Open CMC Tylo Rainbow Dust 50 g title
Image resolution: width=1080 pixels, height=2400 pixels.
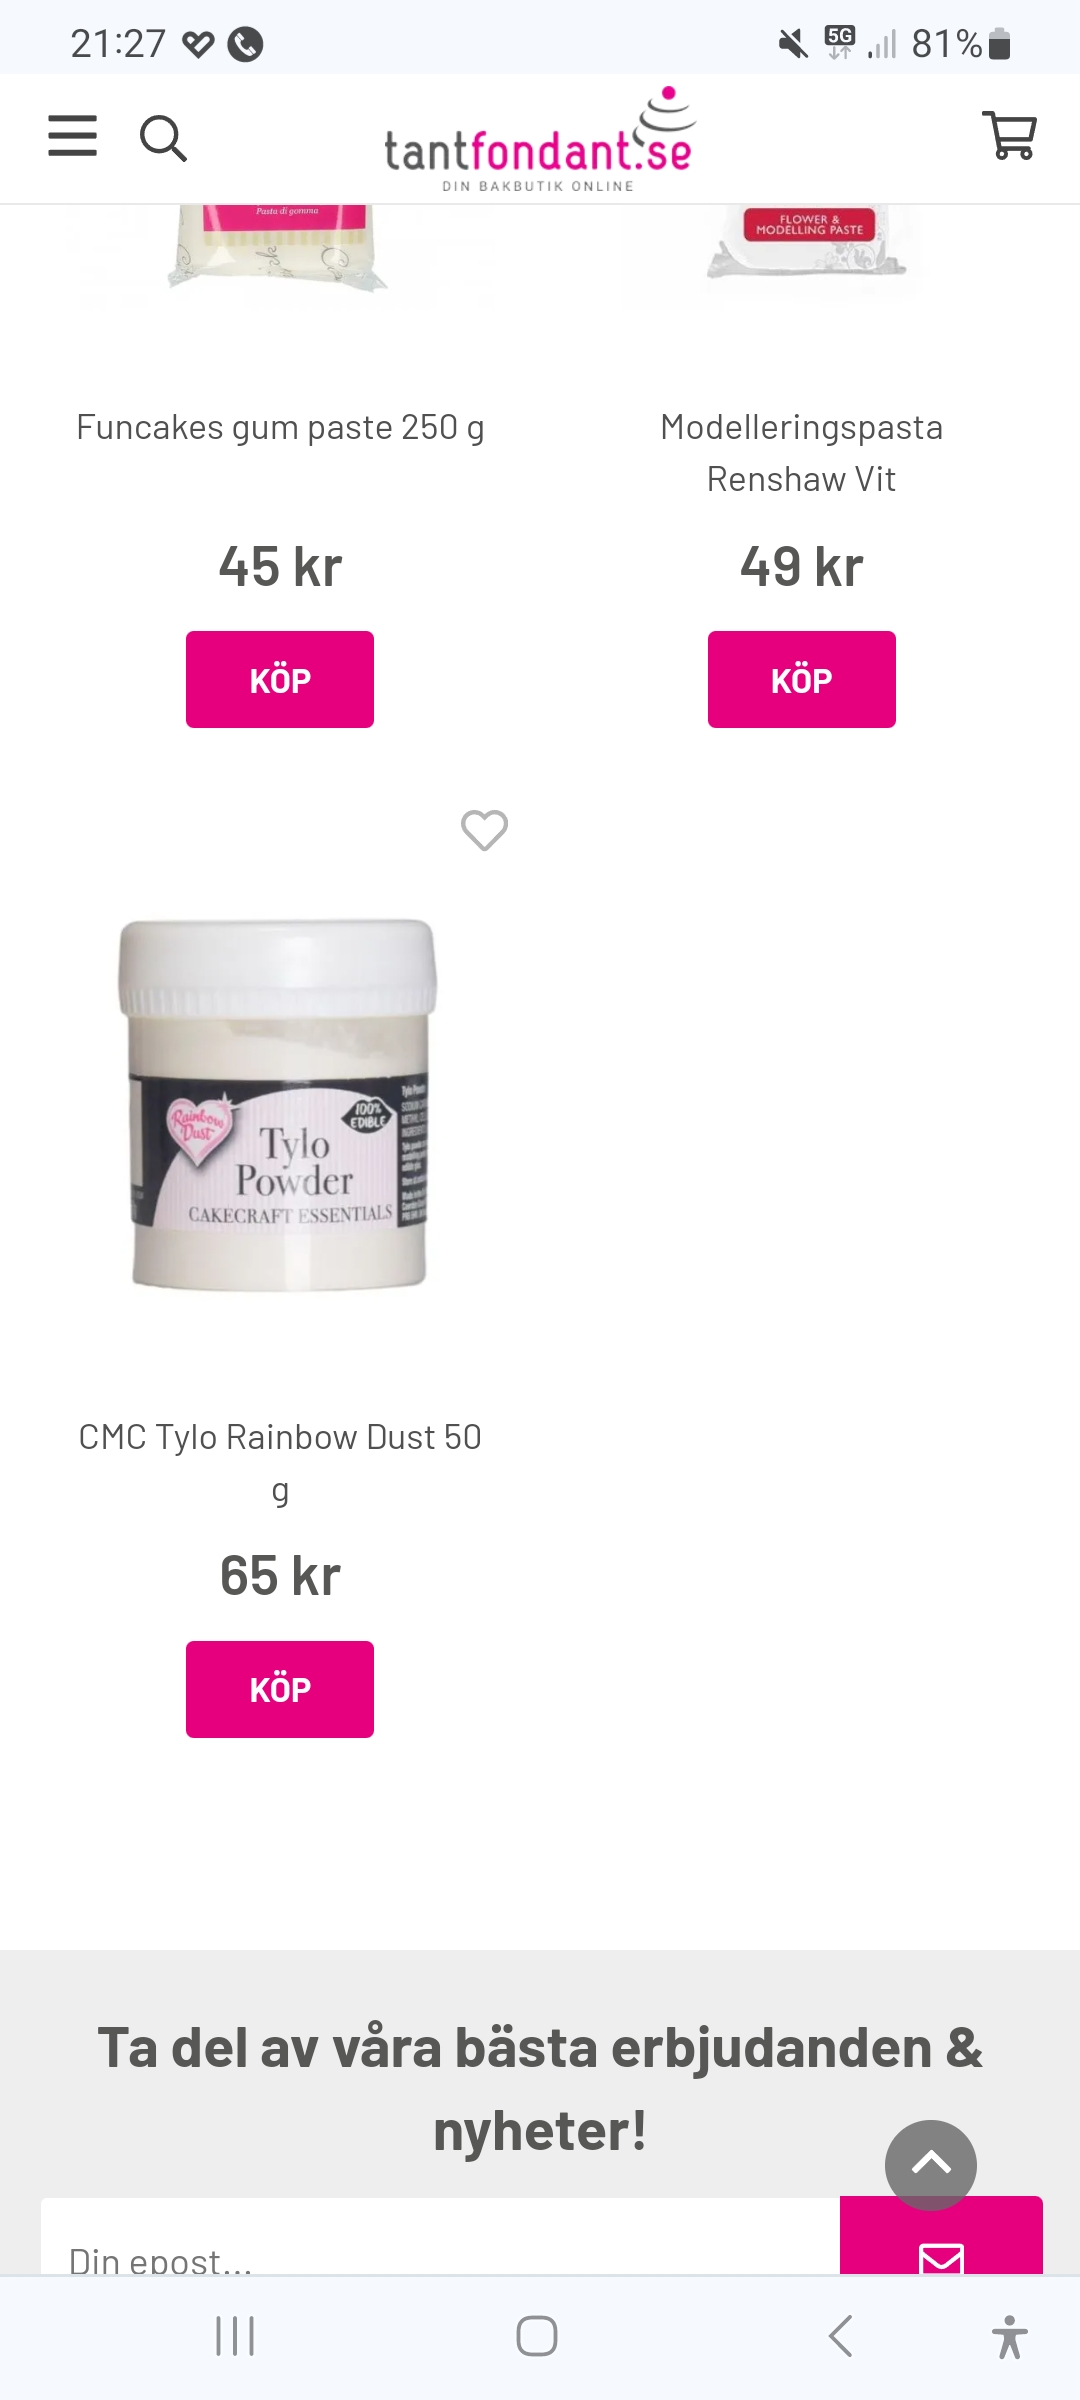coord(280,1463)
